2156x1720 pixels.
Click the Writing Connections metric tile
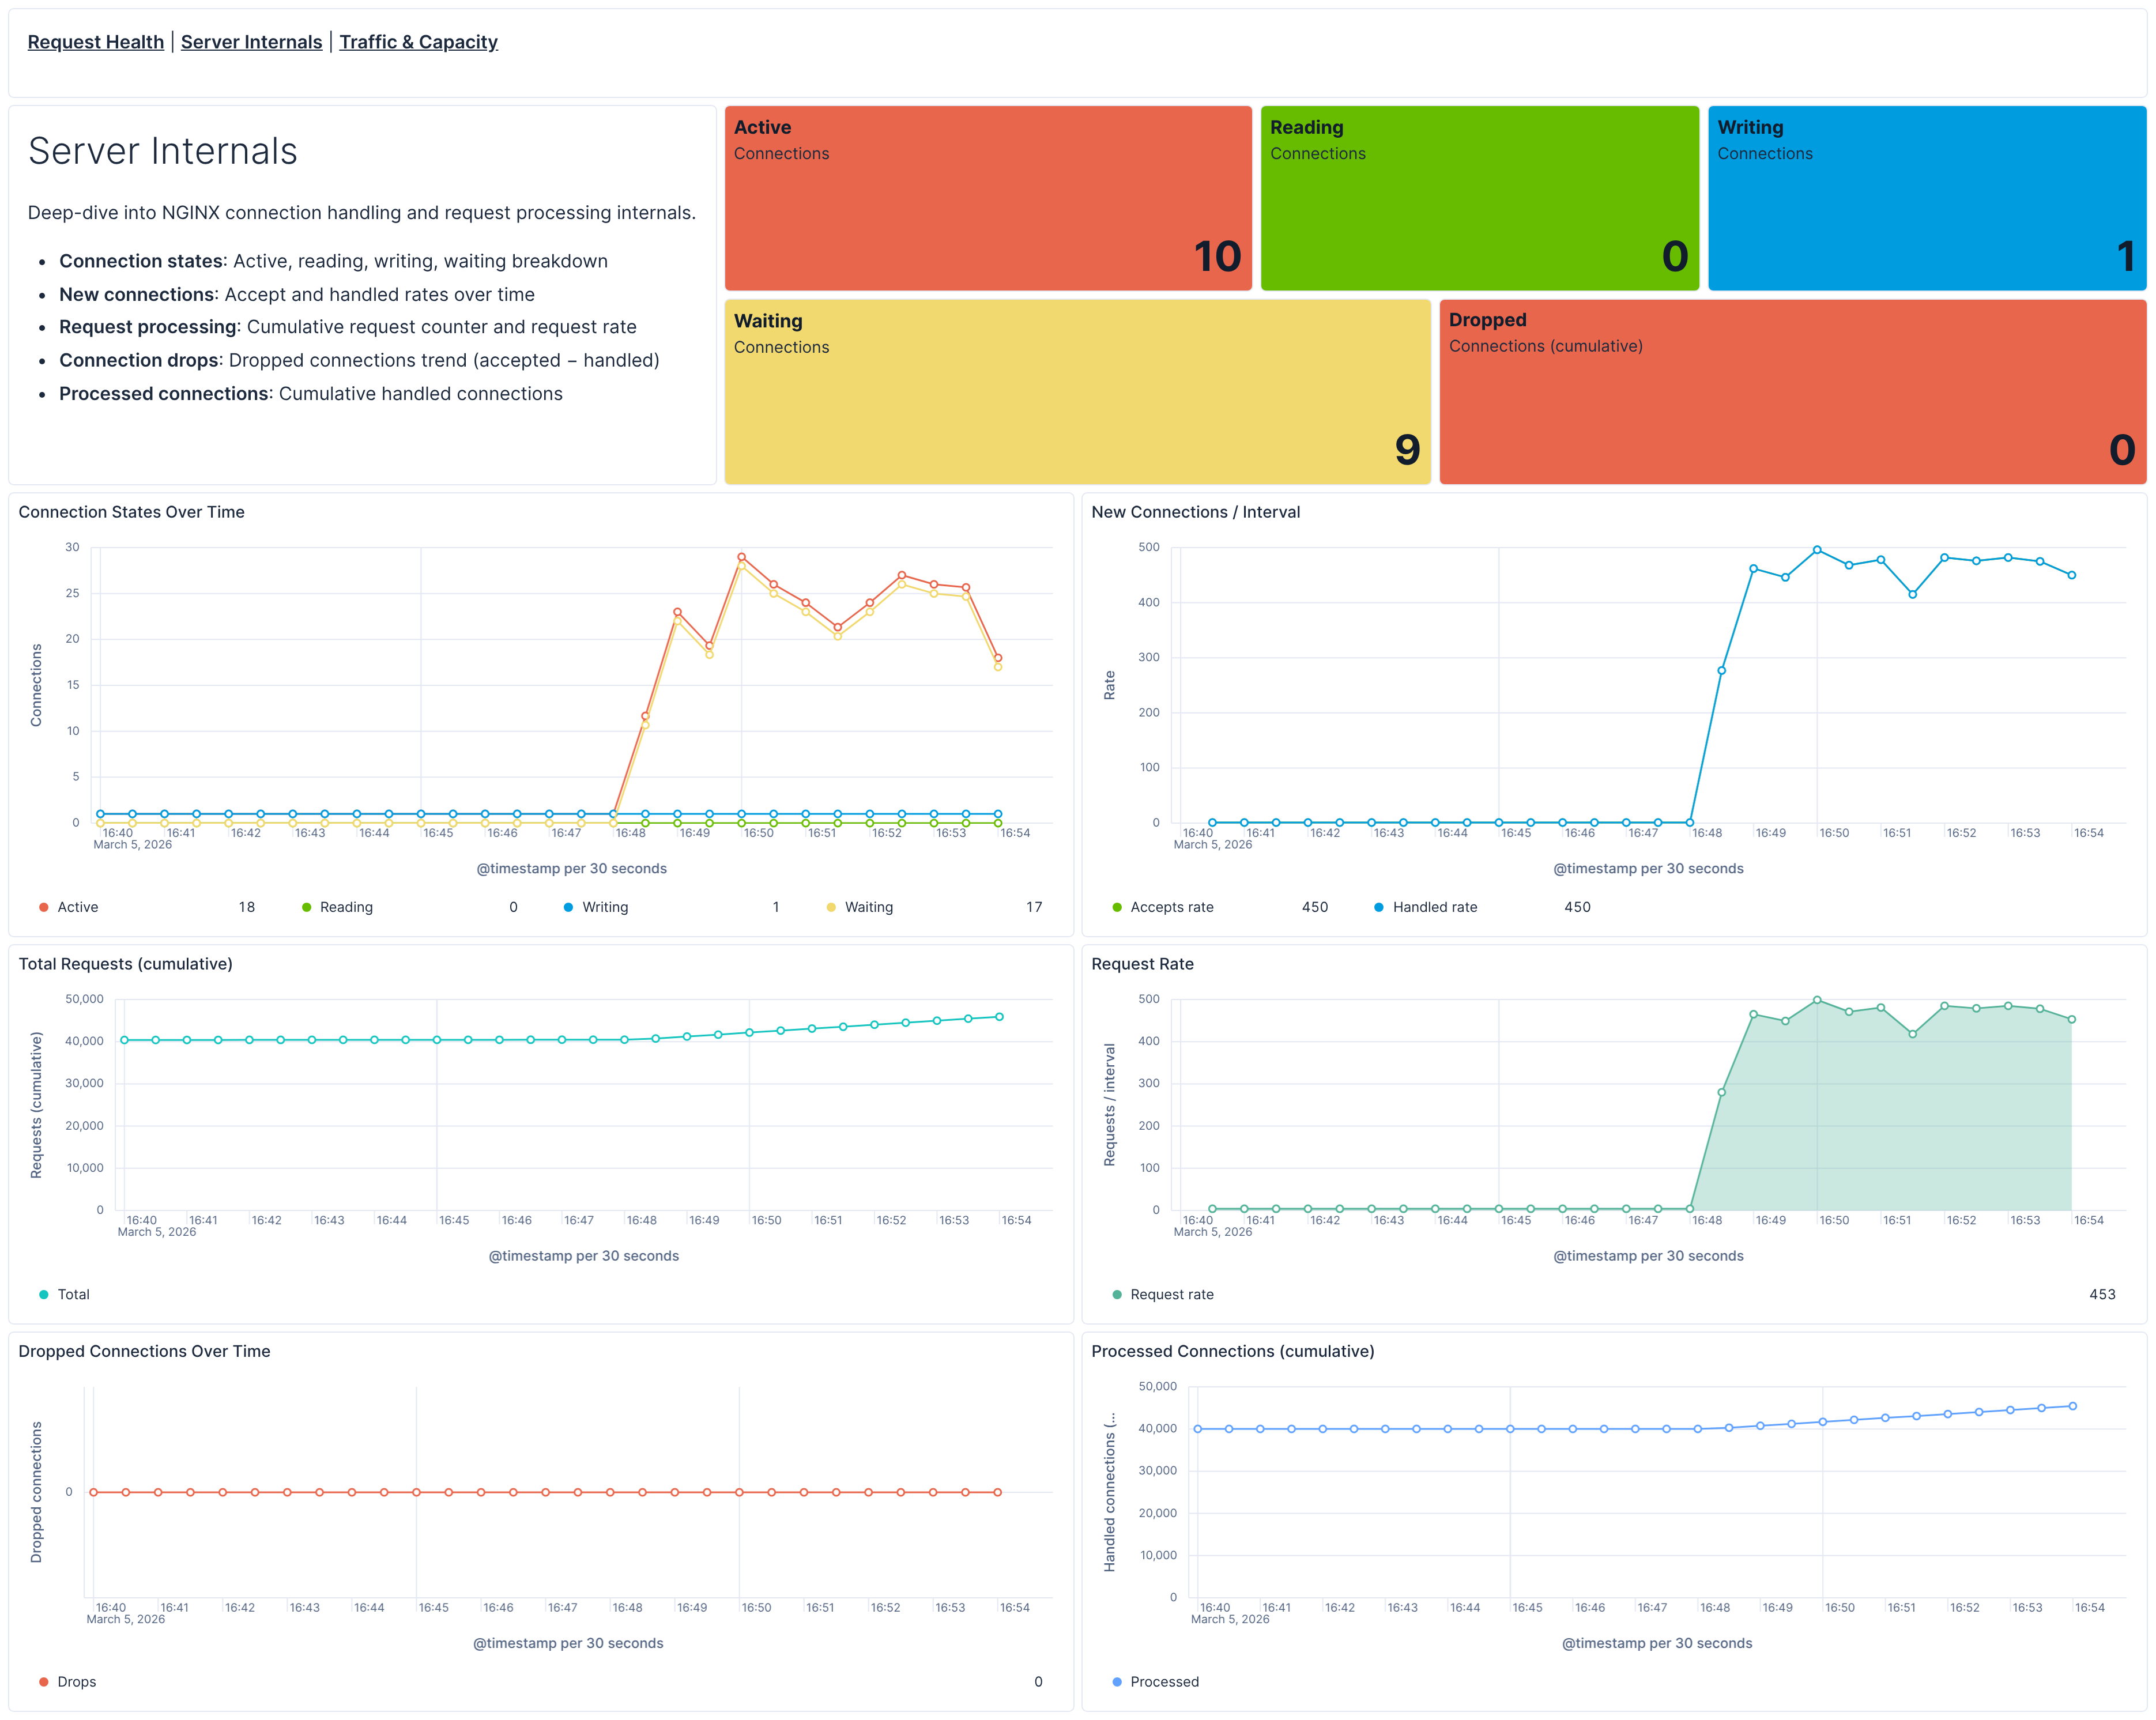tap(1927, 198)
